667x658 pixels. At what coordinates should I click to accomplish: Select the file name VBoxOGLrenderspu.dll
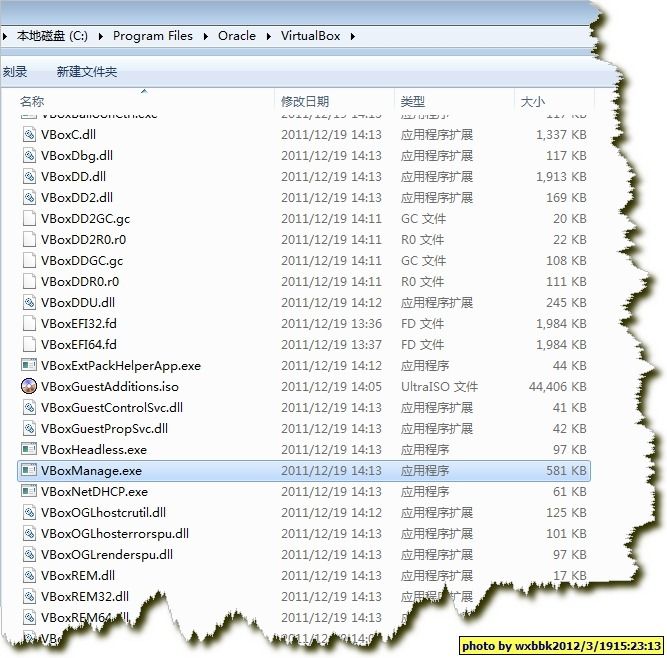(107, 555)
